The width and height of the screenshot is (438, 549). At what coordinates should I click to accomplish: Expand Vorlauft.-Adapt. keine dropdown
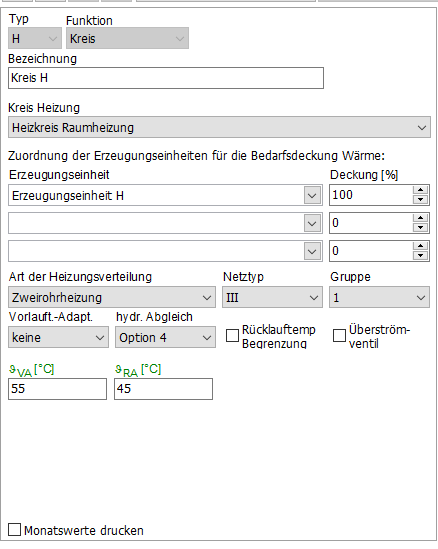click(x=58, y=337)
